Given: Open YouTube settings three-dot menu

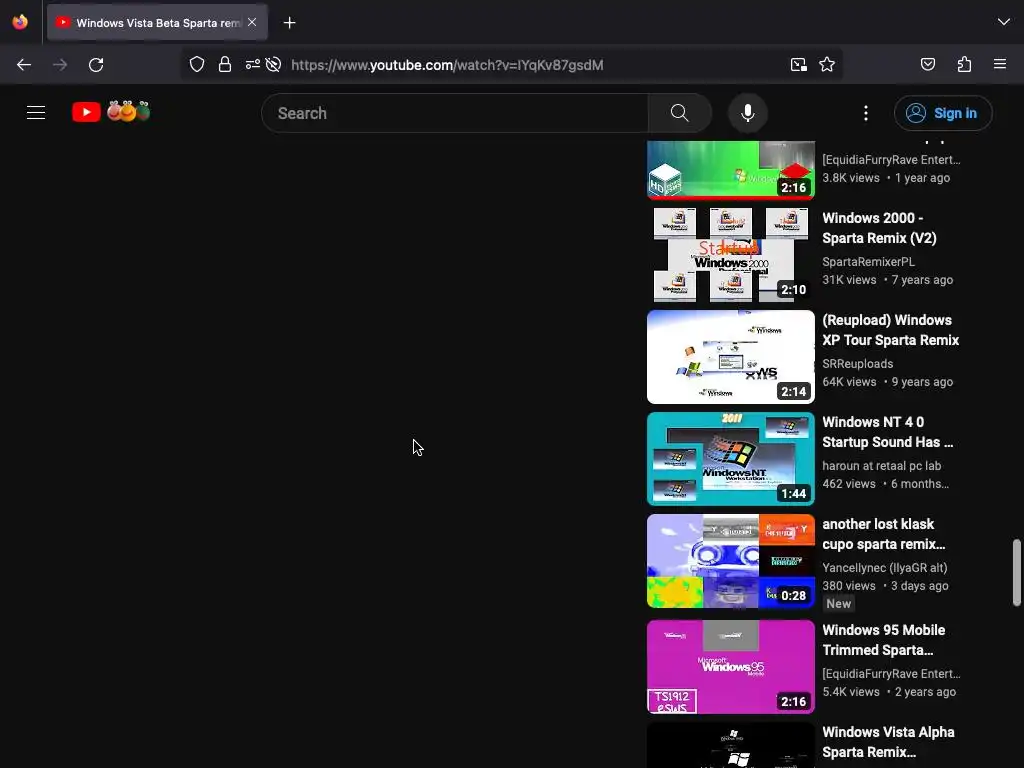Looking at the screenshot, I should [x=866, y=113].
